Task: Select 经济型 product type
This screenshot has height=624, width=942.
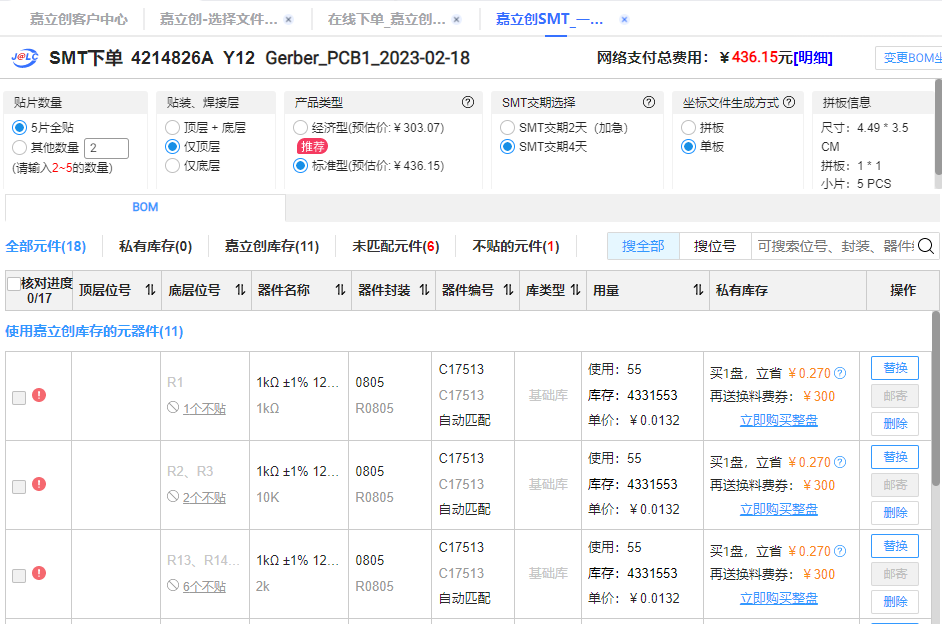Action: [x=300, y=127]
